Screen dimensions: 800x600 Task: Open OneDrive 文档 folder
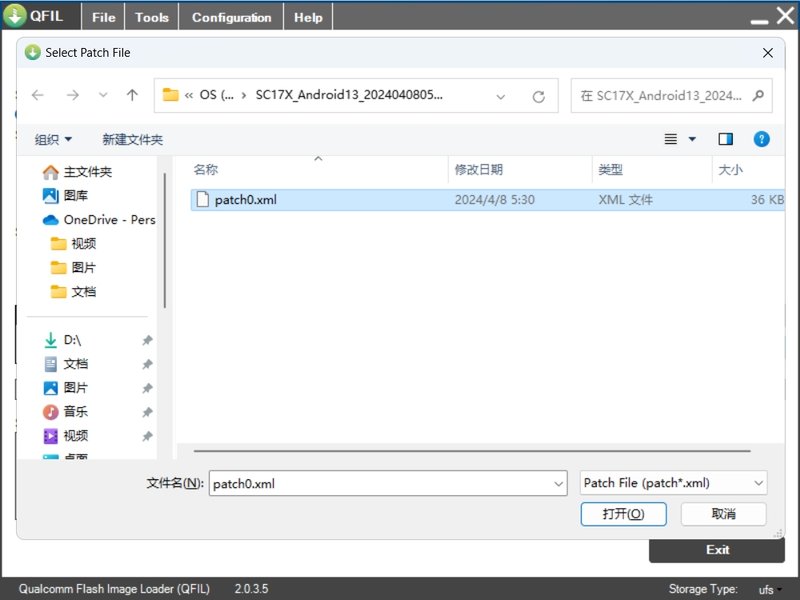[73, 291]
